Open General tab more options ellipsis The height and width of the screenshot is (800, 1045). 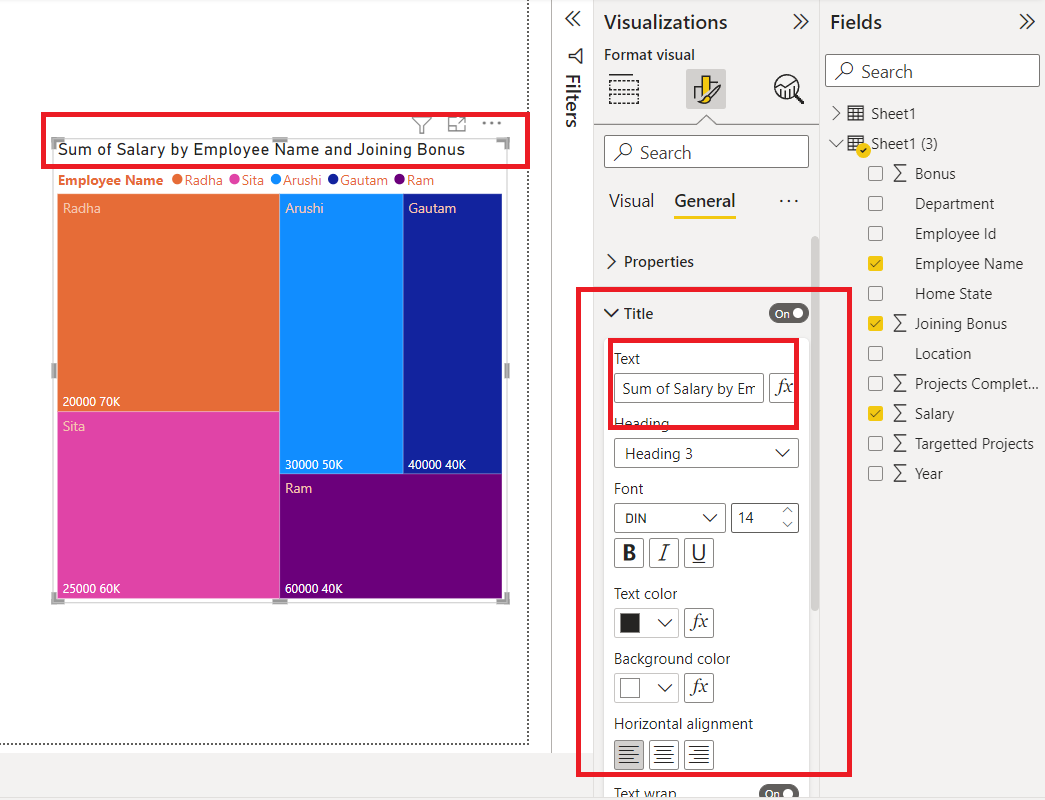click(788, 201)
